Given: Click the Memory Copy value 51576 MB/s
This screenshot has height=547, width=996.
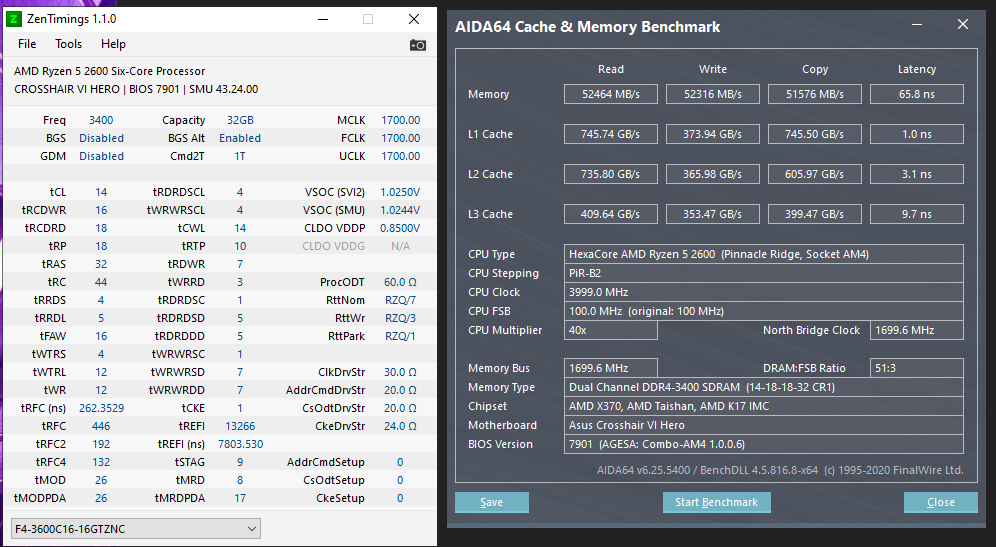Looking at the screenshot, I should point(815,94).
